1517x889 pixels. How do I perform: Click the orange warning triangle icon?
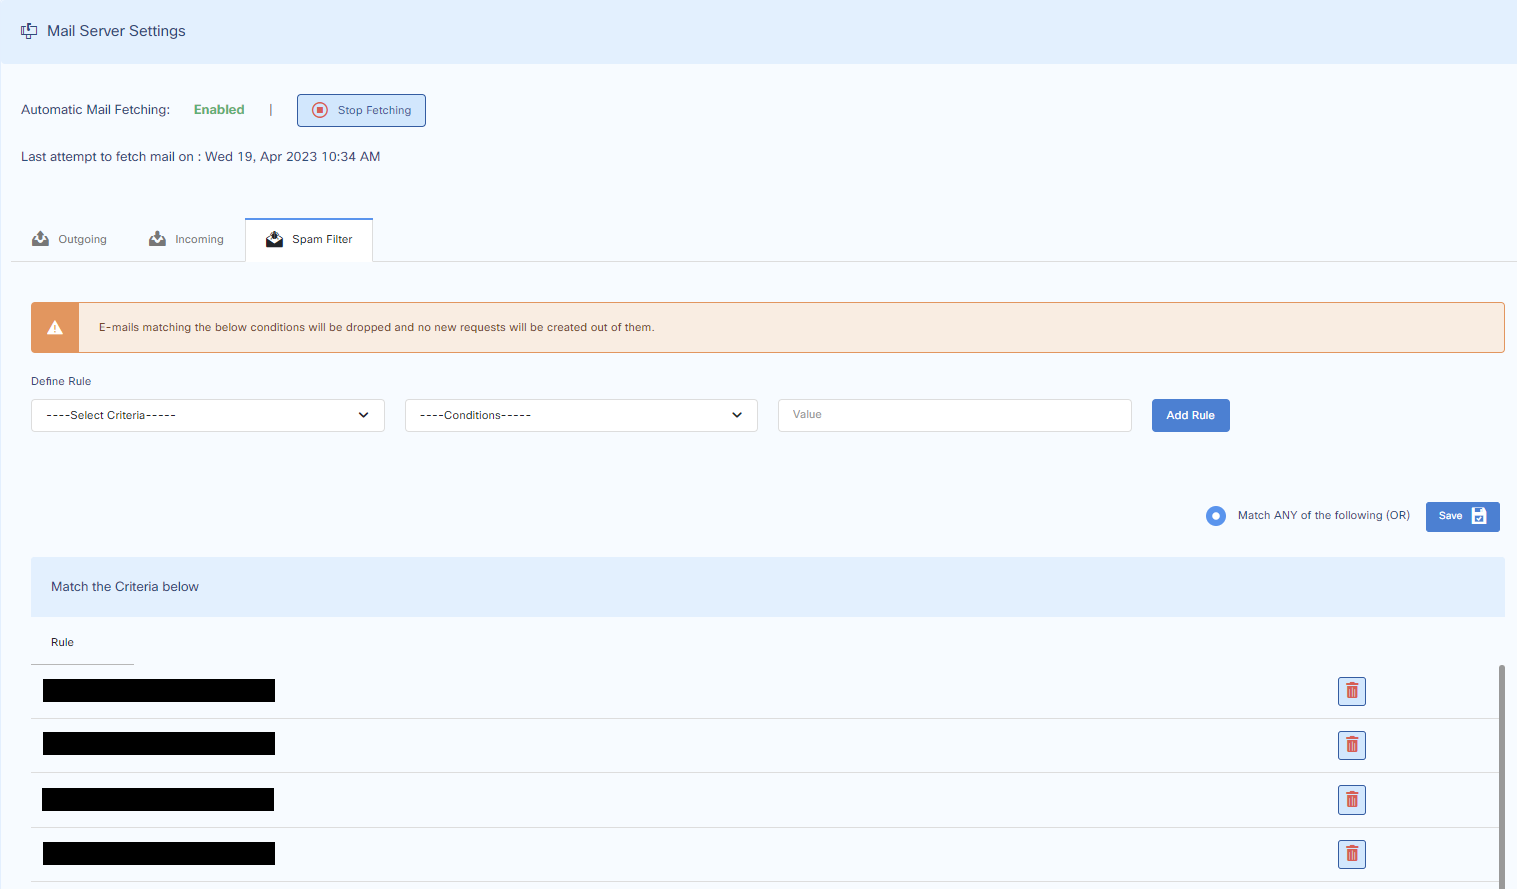[x=55, y=328]
